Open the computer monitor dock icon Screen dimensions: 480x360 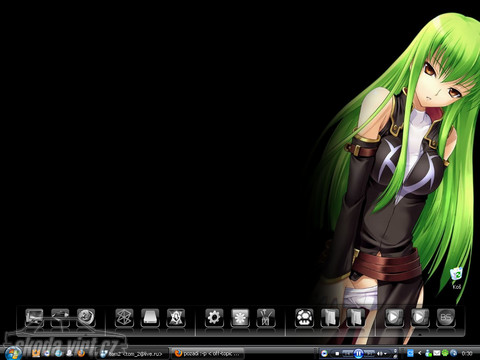point(34,317)
